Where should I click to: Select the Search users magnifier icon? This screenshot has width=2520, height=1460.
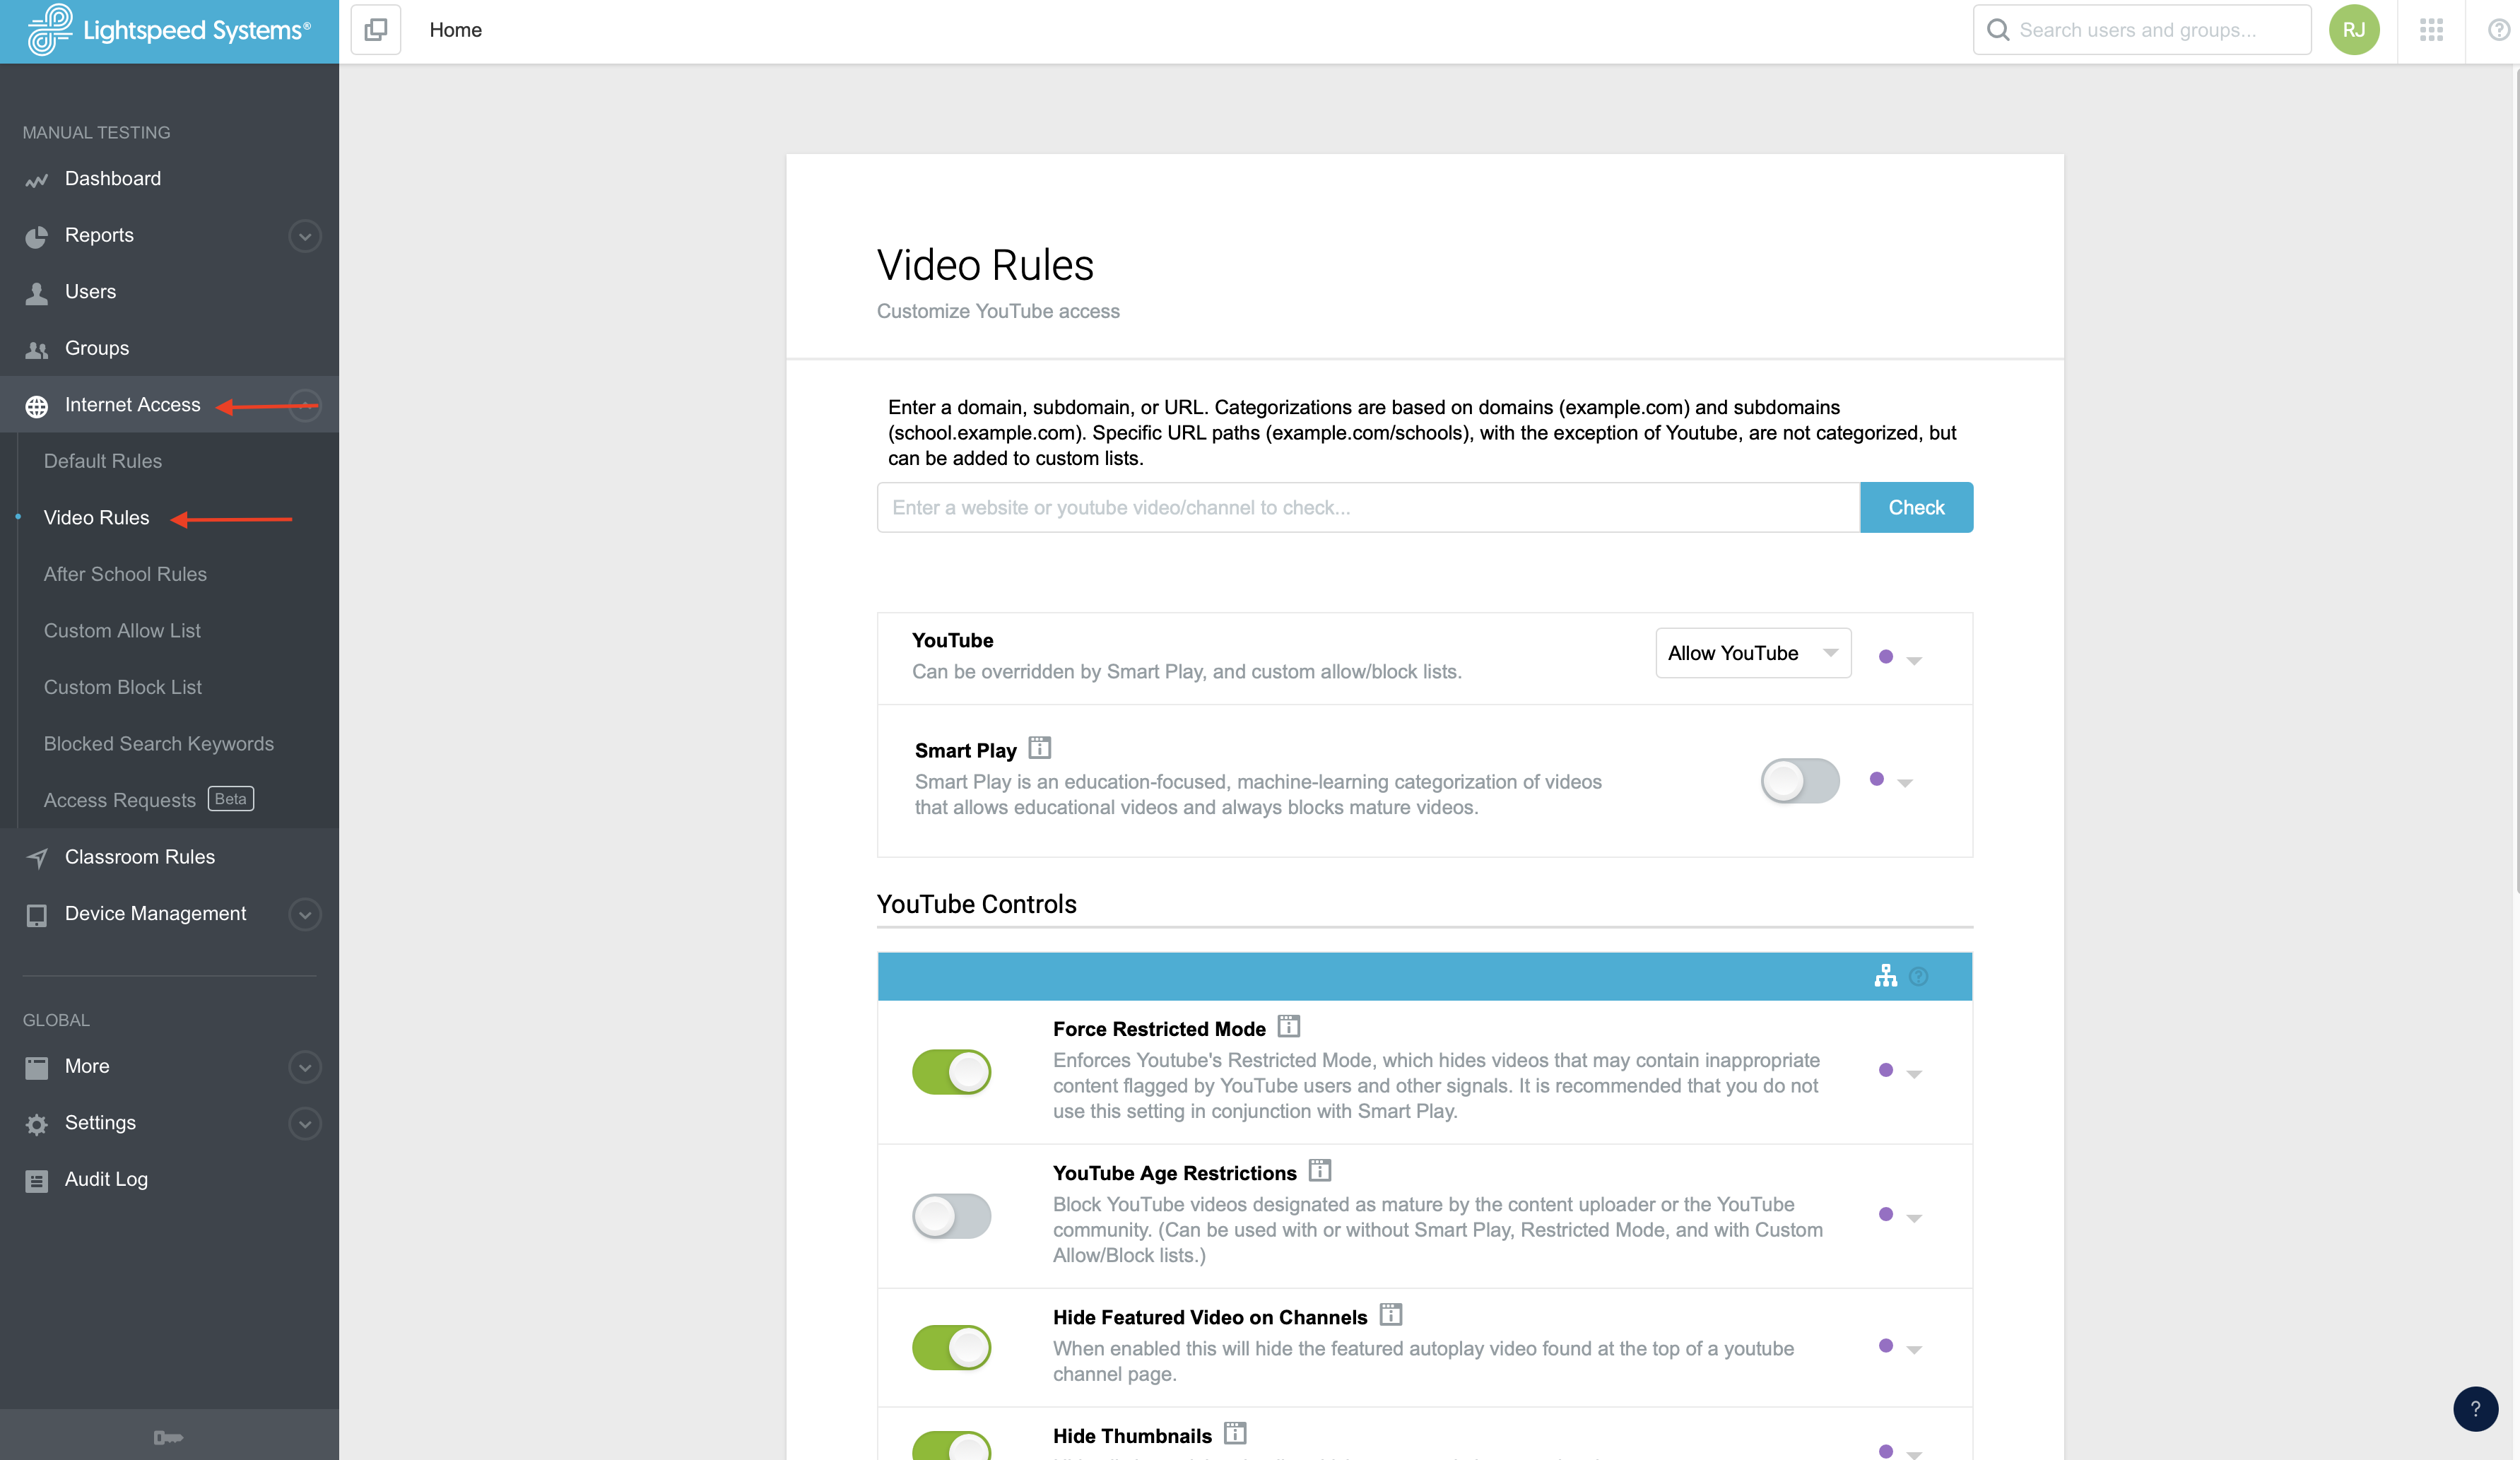(1998, 29)
